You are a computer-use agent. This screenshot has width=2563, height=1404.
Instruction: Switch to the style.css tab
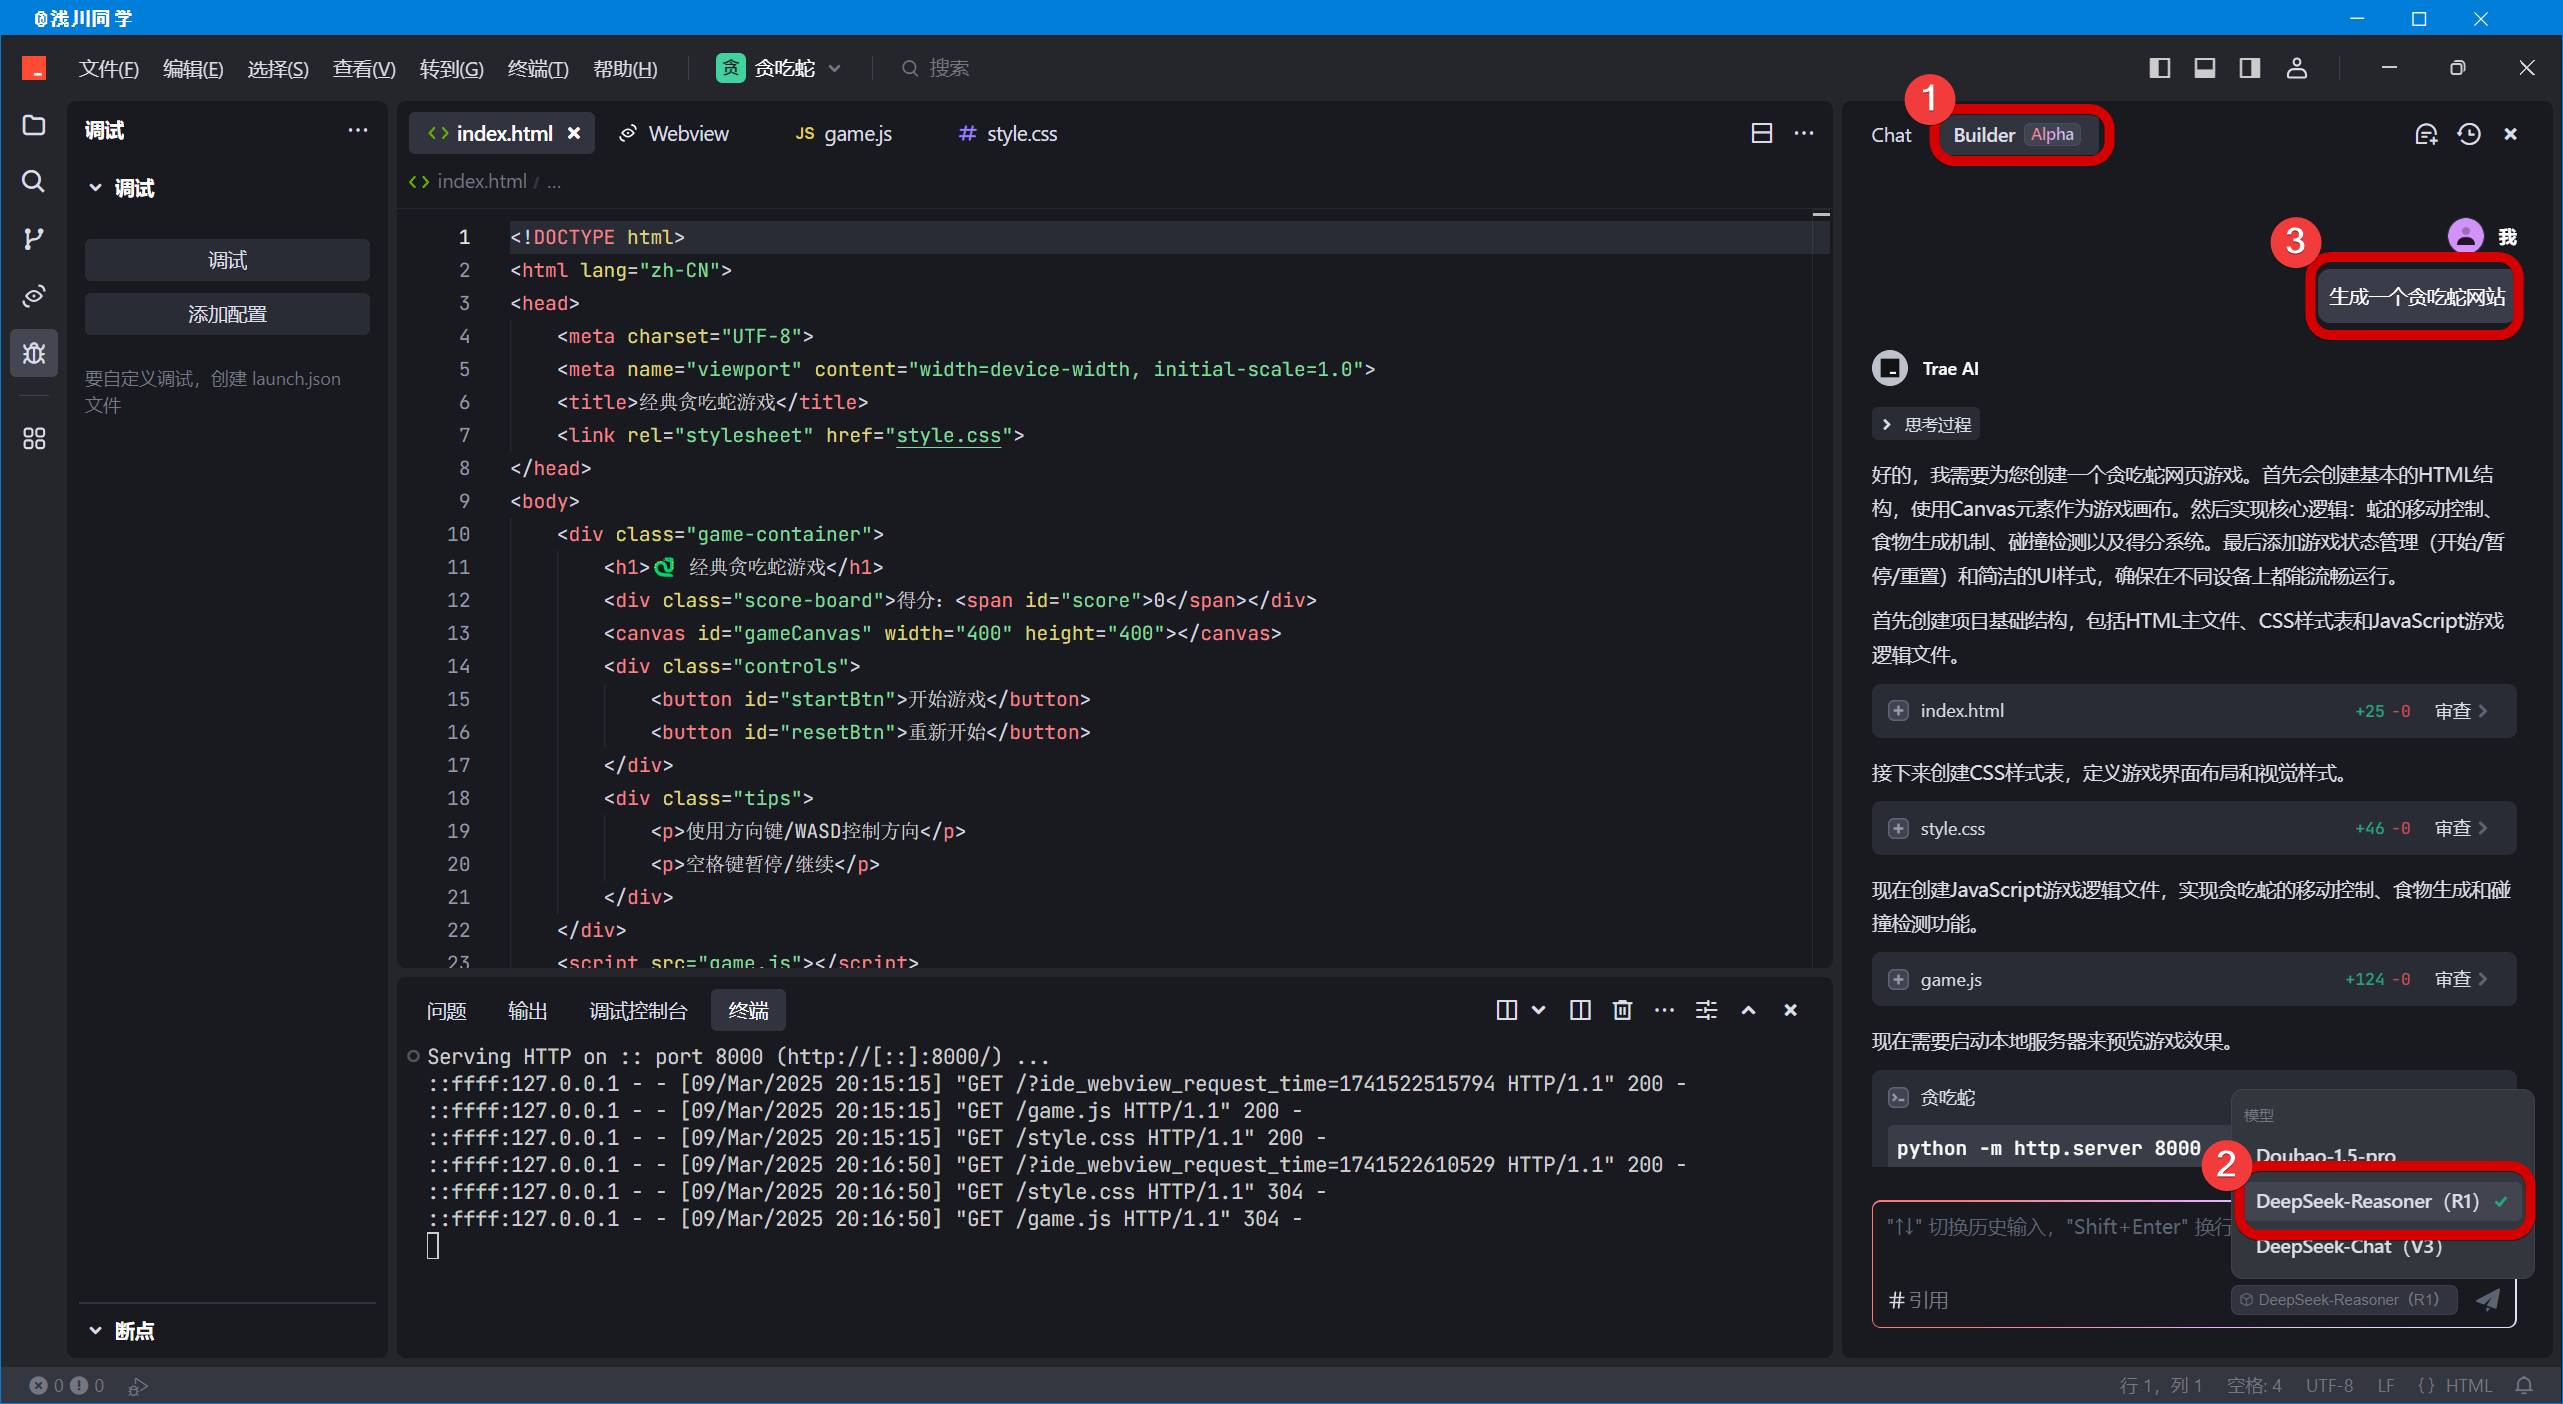1008,133
